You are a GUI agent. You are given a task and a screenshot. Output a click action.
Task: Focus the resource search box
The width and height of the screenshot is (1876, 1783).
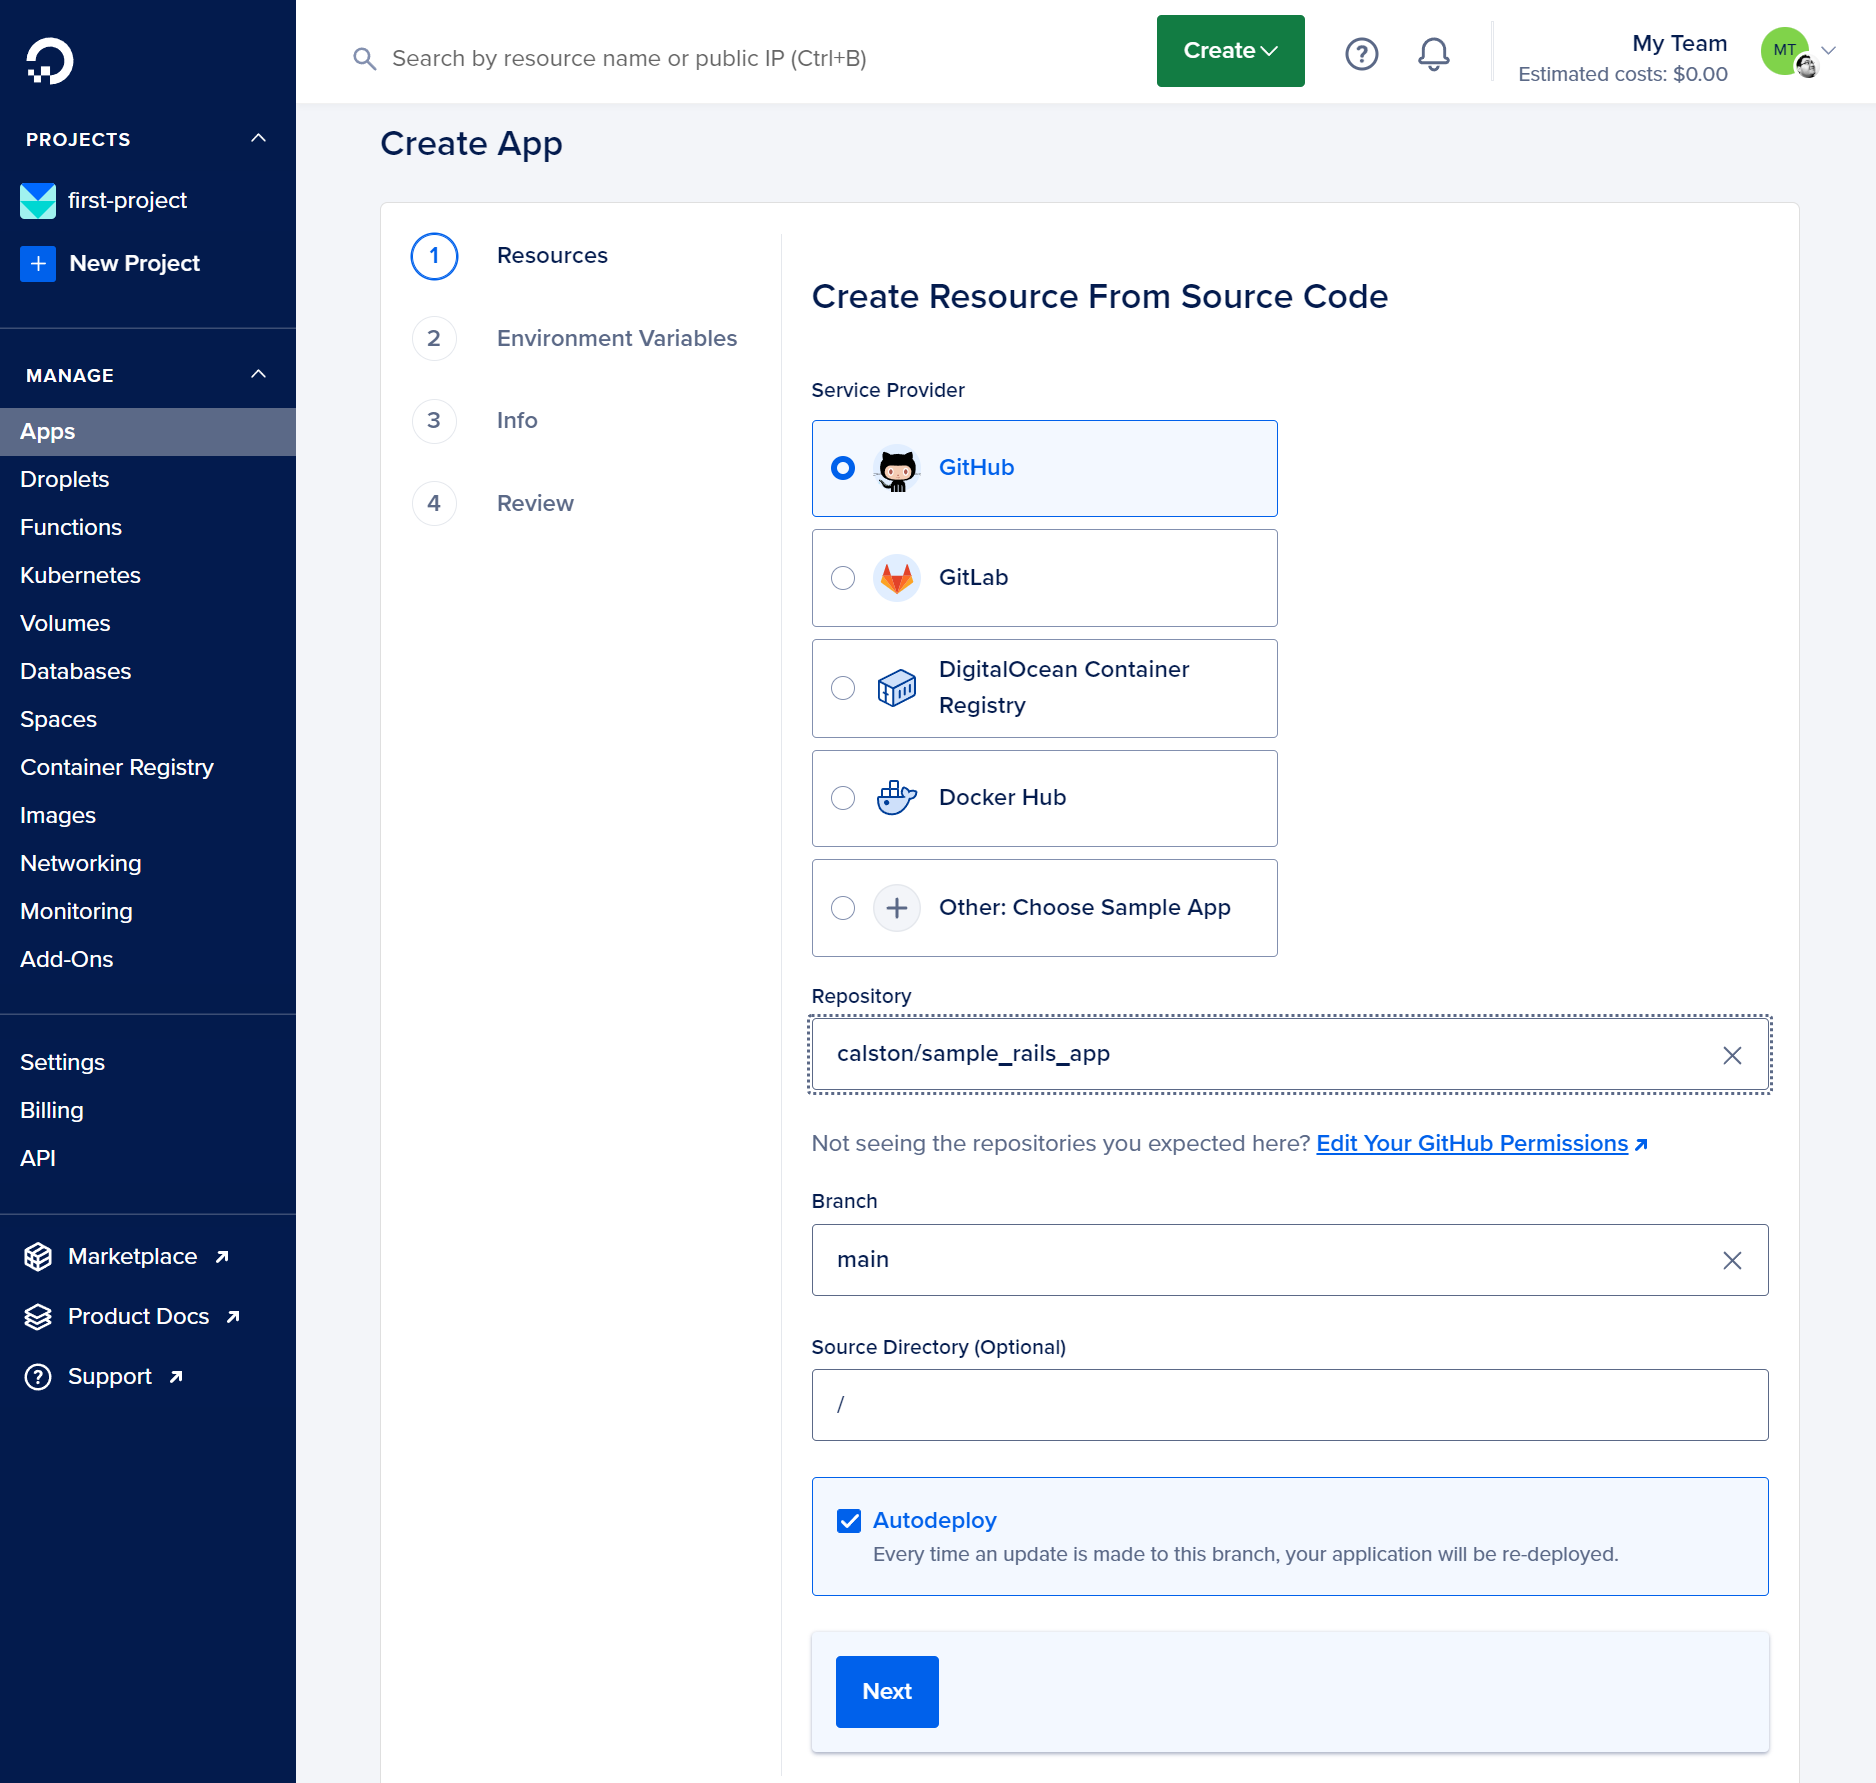pos(629,59)
